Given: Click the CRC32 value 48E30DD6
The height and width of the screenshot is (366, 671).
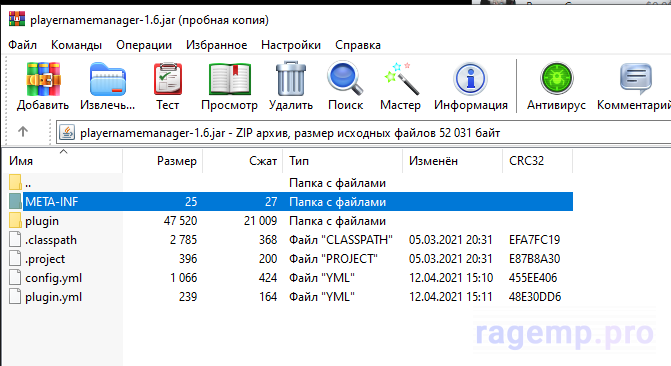Looking at the screenshot, I should pos(535,297).
